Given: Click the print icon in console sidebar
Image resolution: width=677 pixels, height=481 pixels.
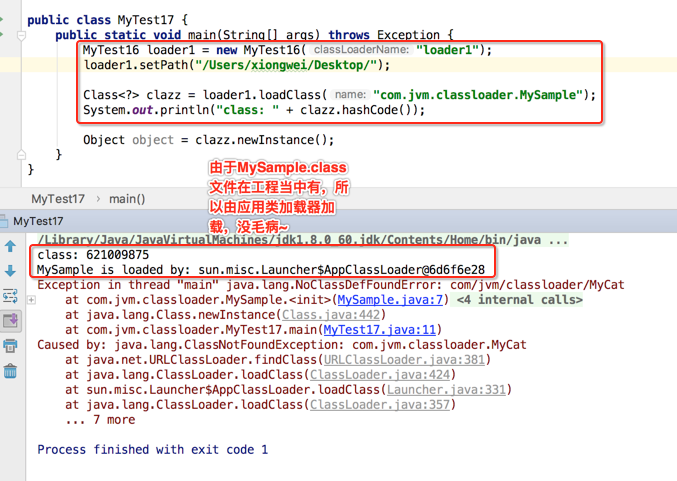Looking at the screenshot, I should coord(10,346).
